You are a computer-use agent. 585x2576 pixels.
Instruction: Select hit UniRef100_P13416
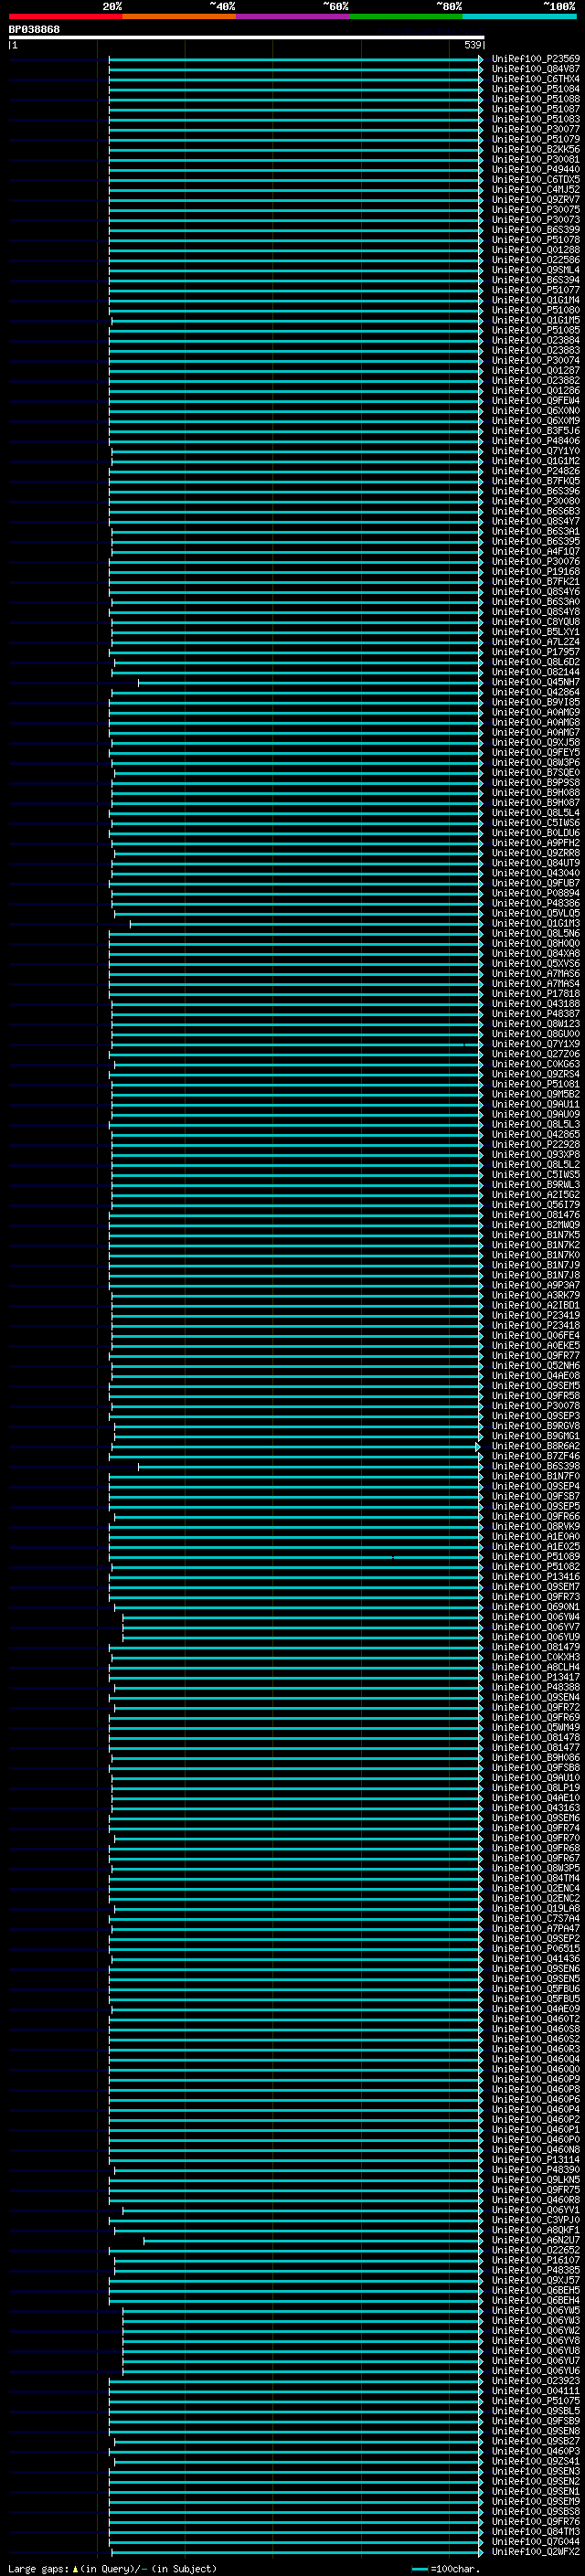pyautogui.click(x=536, y=1576)
